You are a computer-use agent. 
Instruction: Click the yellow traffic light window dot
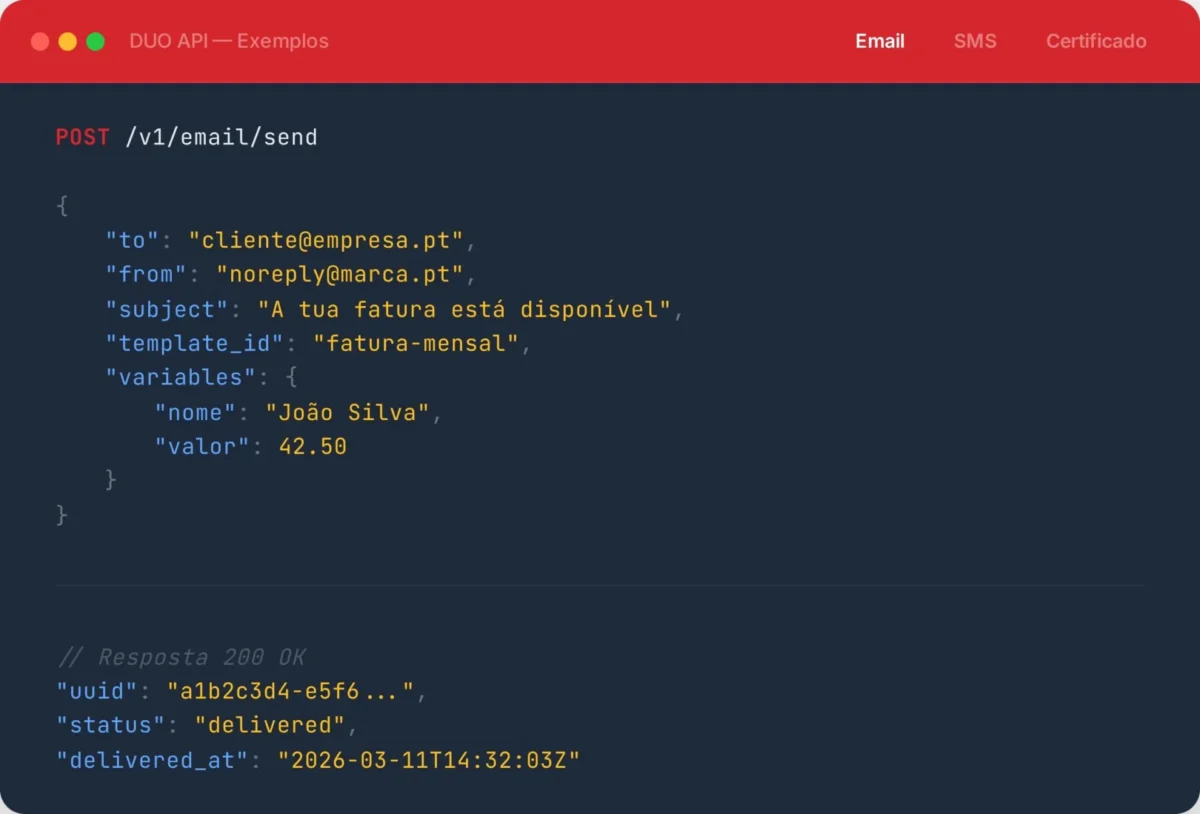click(65, 41)
